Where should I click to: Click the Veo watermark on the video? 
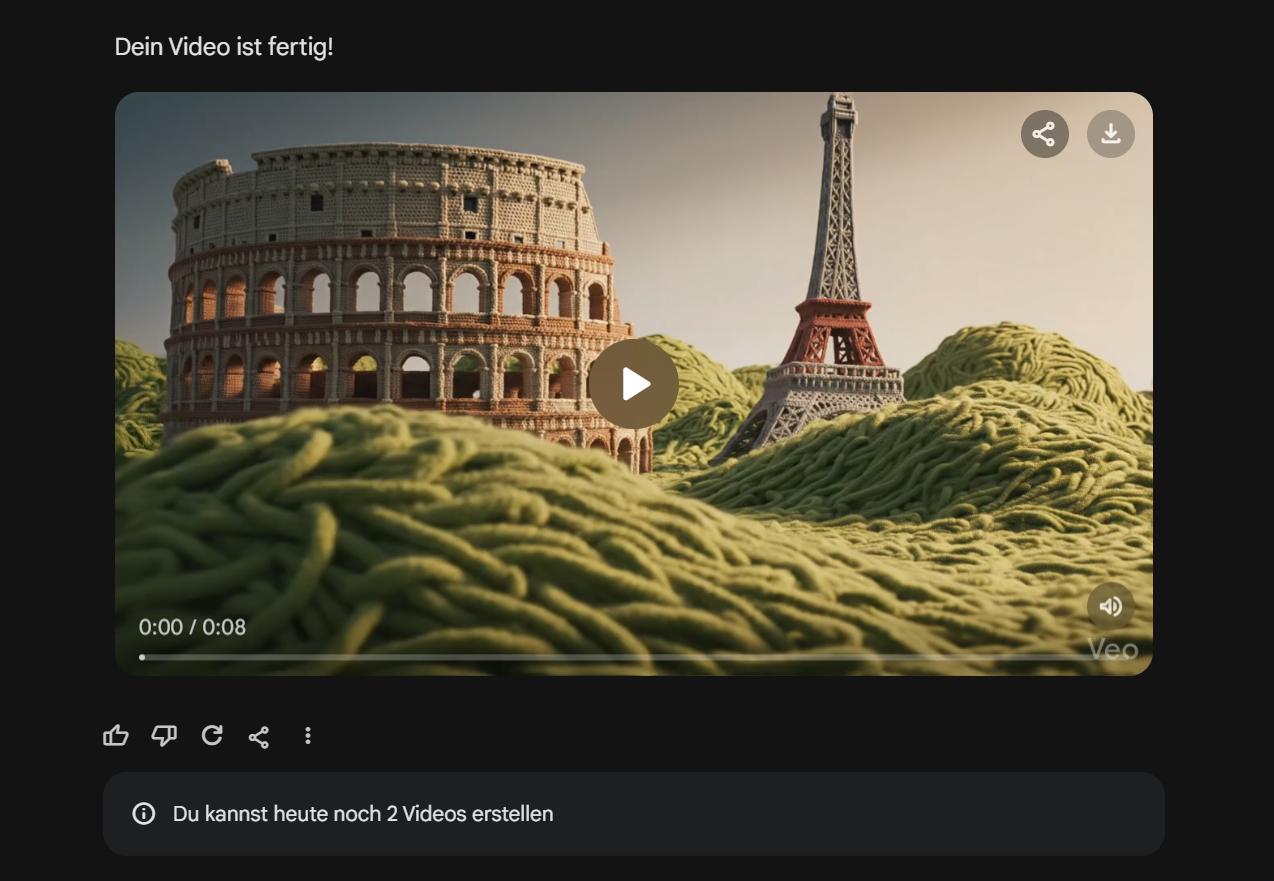click(x=1113, y=650)
